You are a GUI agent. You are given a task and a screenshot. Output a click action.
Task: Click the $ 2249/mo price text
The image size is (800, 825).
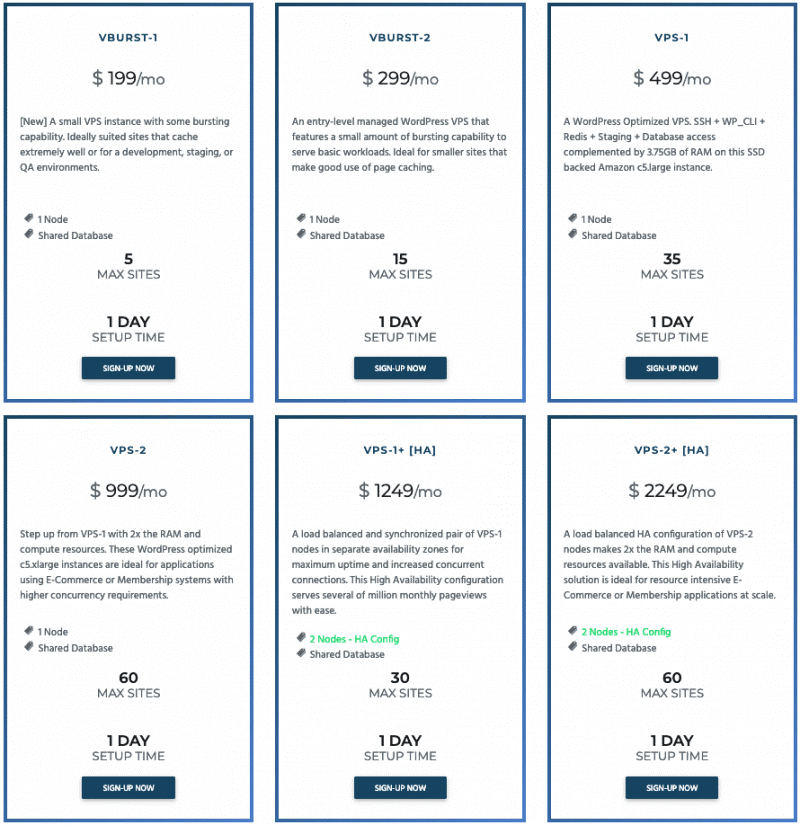coord(672,490)
